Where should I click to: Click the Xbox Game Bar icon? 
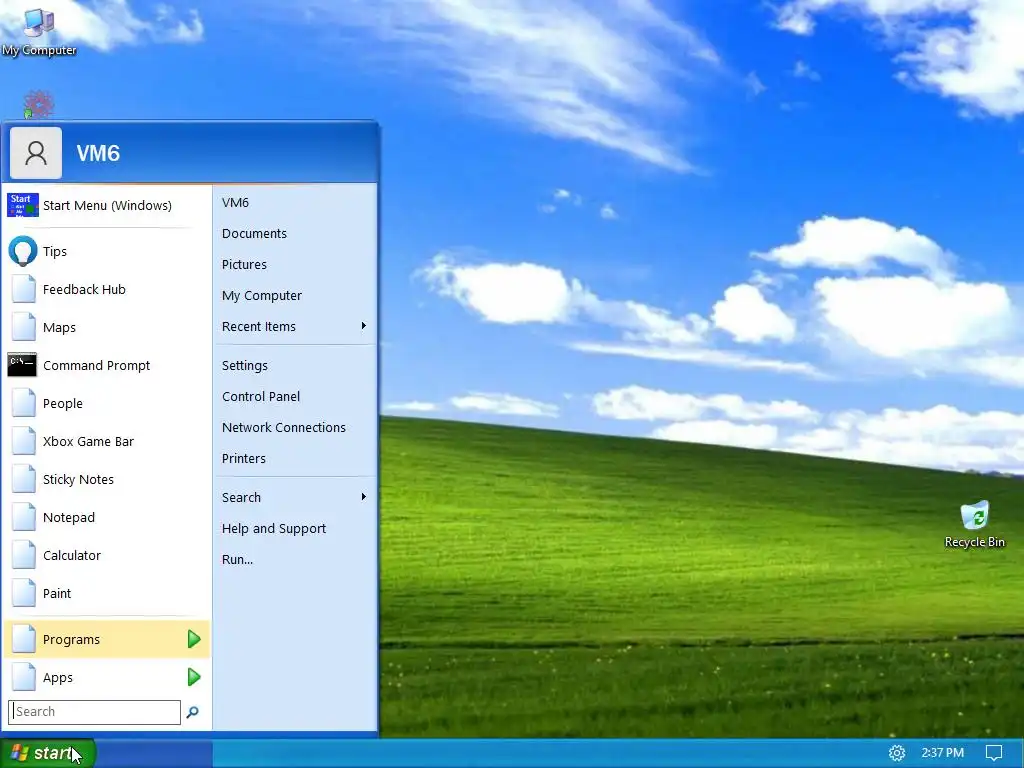point(24,441)
